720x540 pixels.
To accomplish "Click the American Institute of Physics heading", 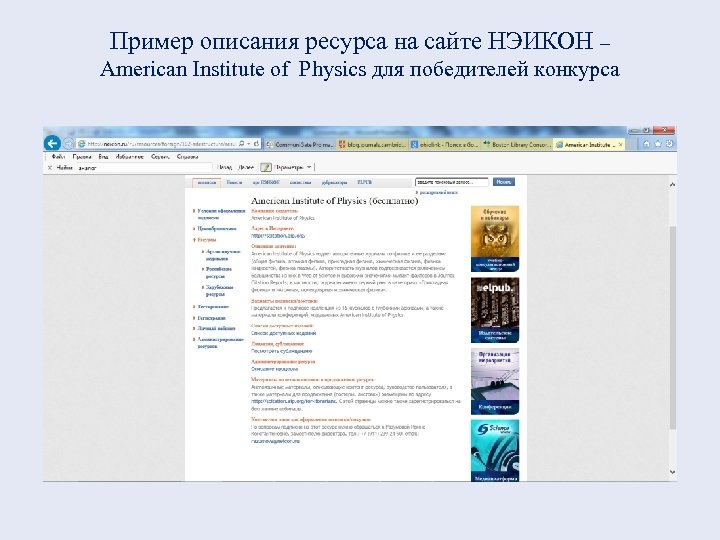I will pos(334,201).
